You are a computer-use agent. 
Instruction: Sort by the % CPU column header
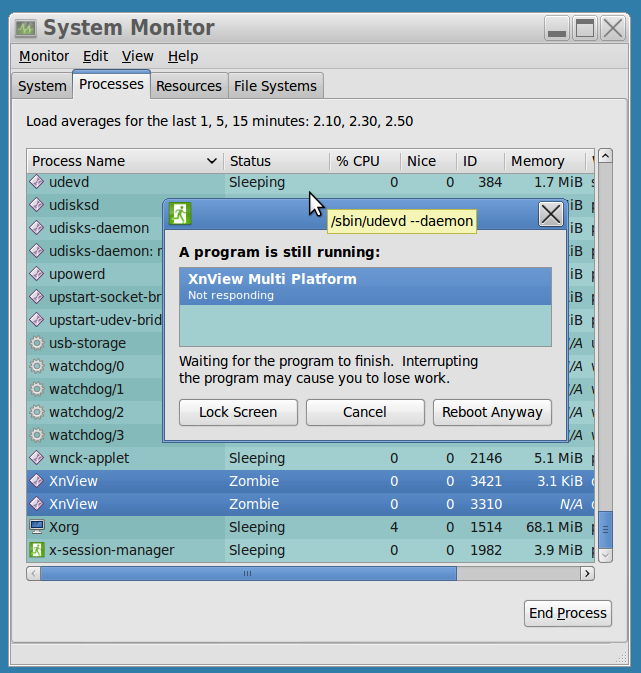tap(365, 161)
